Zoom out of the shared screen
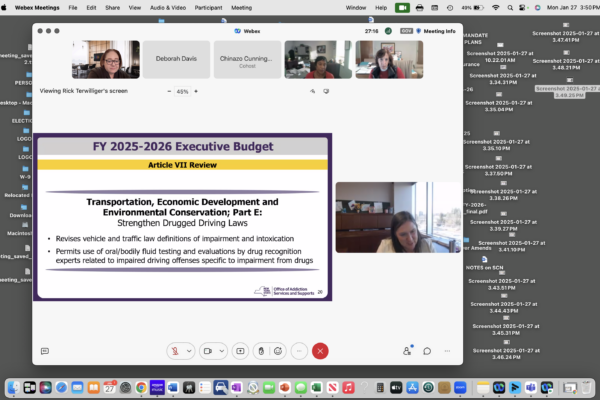The height and width of the screenshot is (400, 600). [x=168, y=91]
